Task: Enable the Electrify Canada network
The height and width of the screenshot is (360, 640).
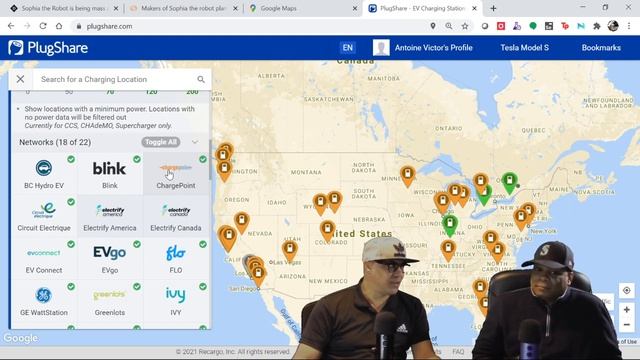Action: (176, 216)
